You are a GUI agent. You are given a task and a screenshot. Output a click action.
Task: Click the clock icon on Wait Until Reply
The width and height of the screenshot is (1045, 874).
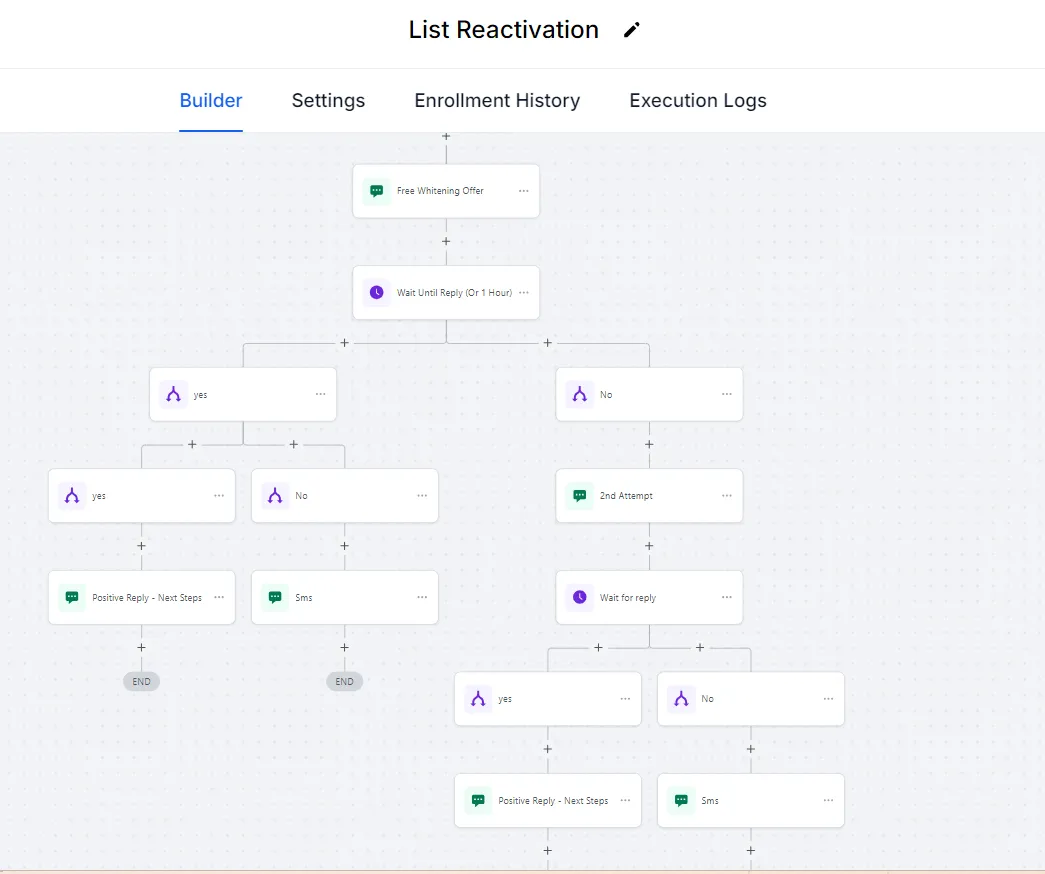coord(376,293)
